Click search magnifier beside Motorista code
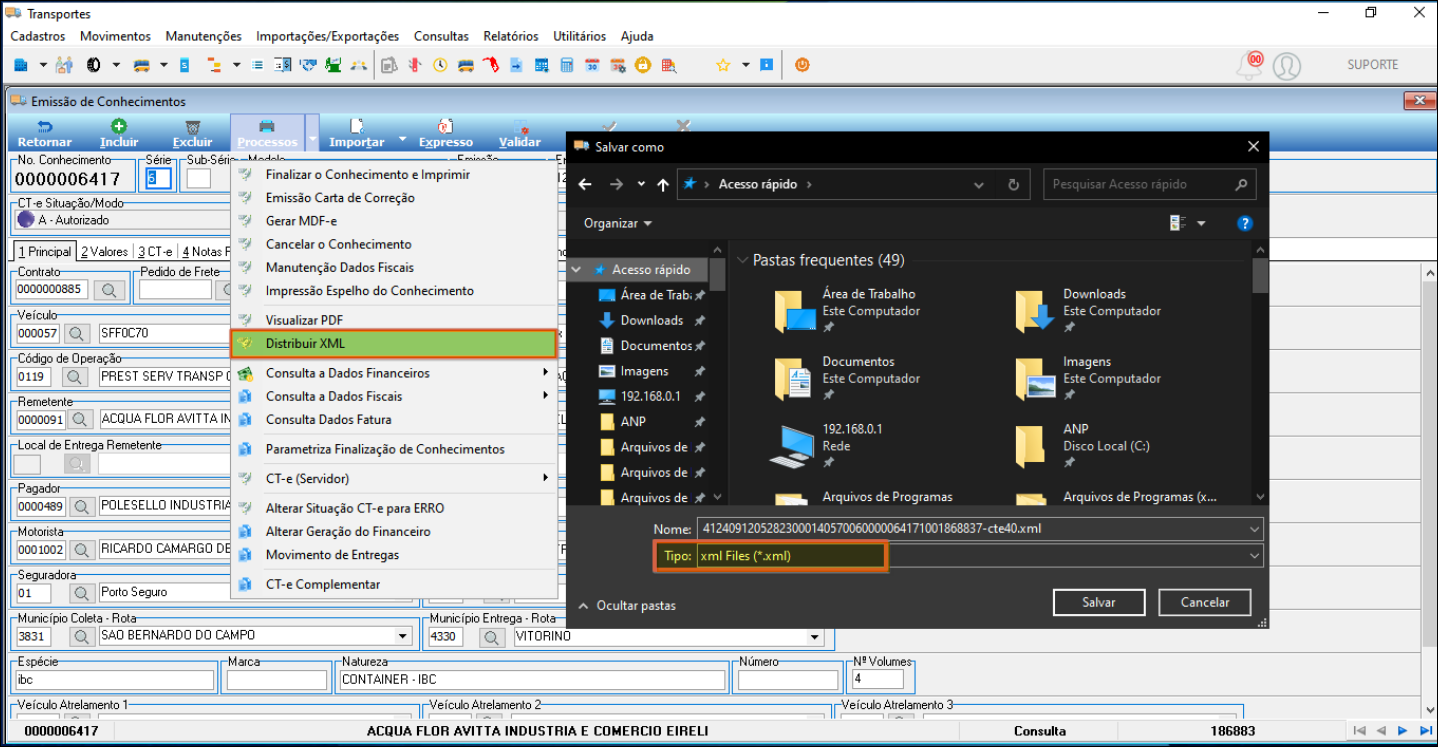This screenshot has height=747, width=1438. (x=81, y=549)
